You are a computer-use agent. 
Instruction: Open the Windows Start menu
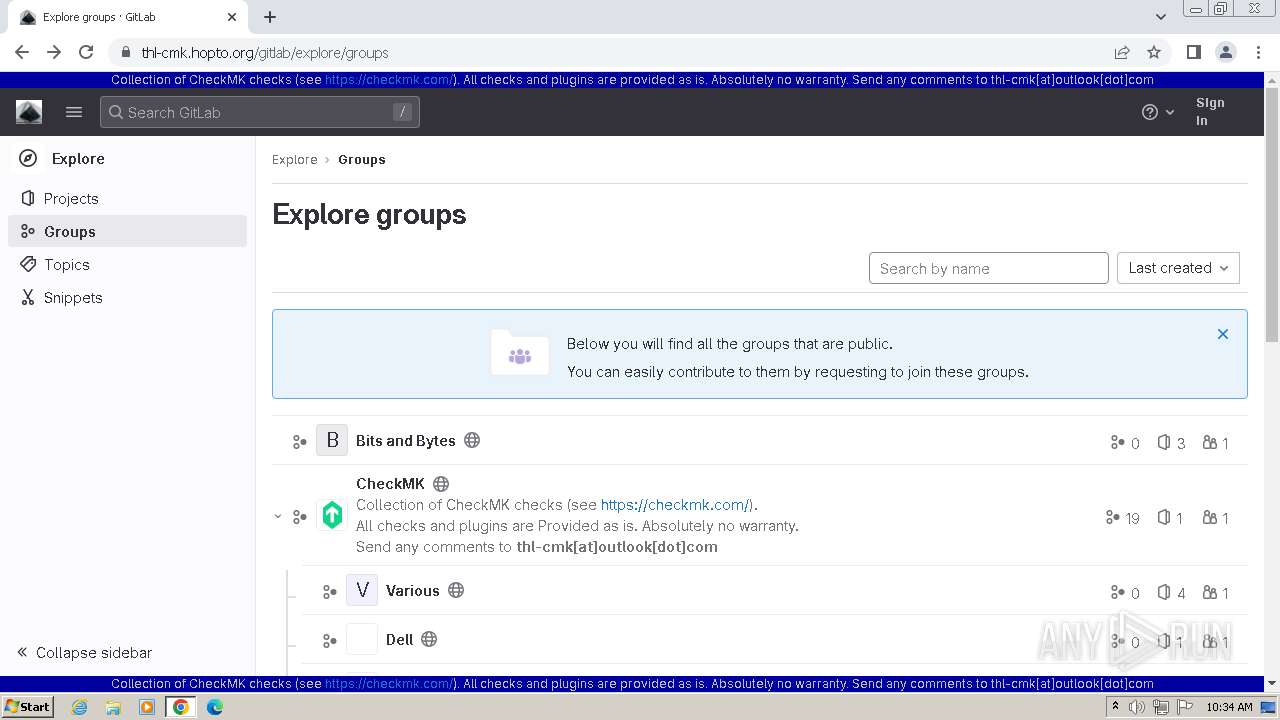[x=27, y=706]
